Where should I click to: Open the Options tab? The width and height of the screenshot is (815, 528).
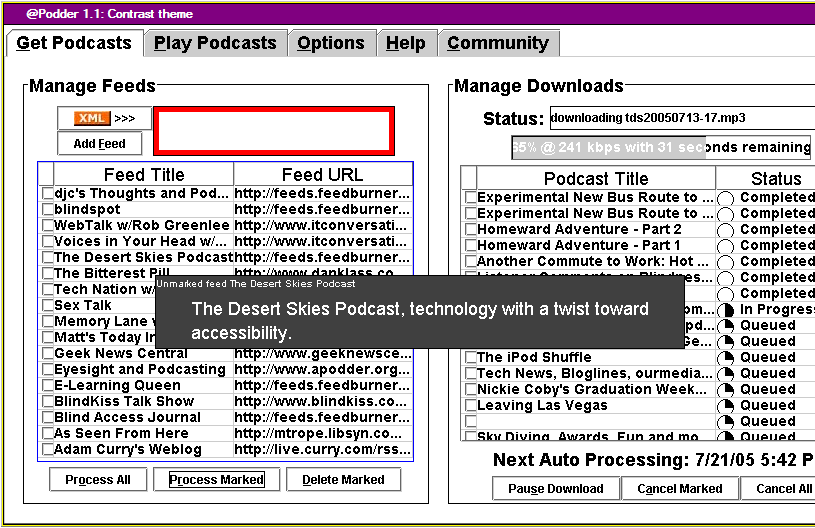pos(331,43)
